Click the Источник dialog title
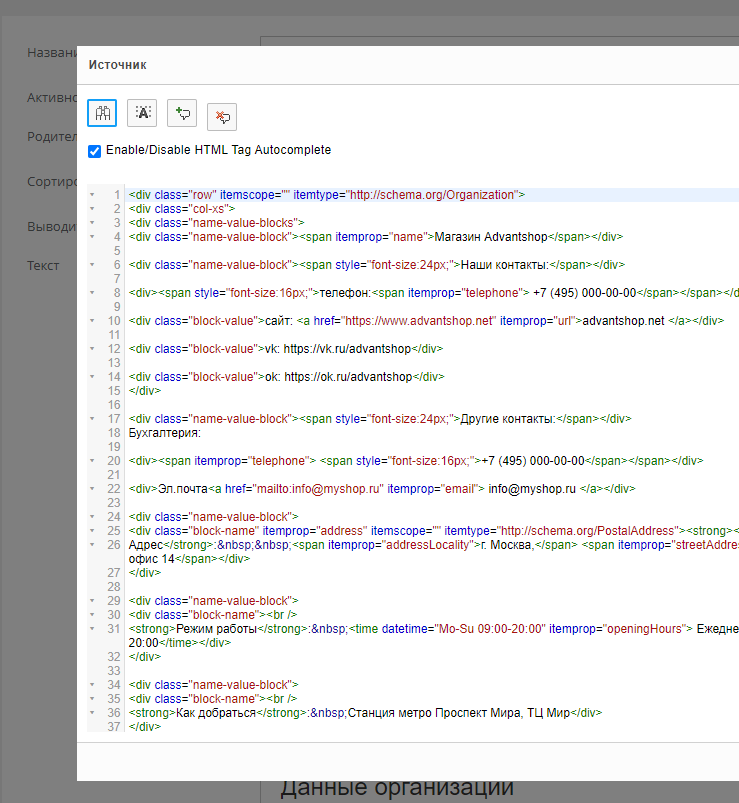The width and height of the screenshot is (739, 803). click(x=118, y=65)
